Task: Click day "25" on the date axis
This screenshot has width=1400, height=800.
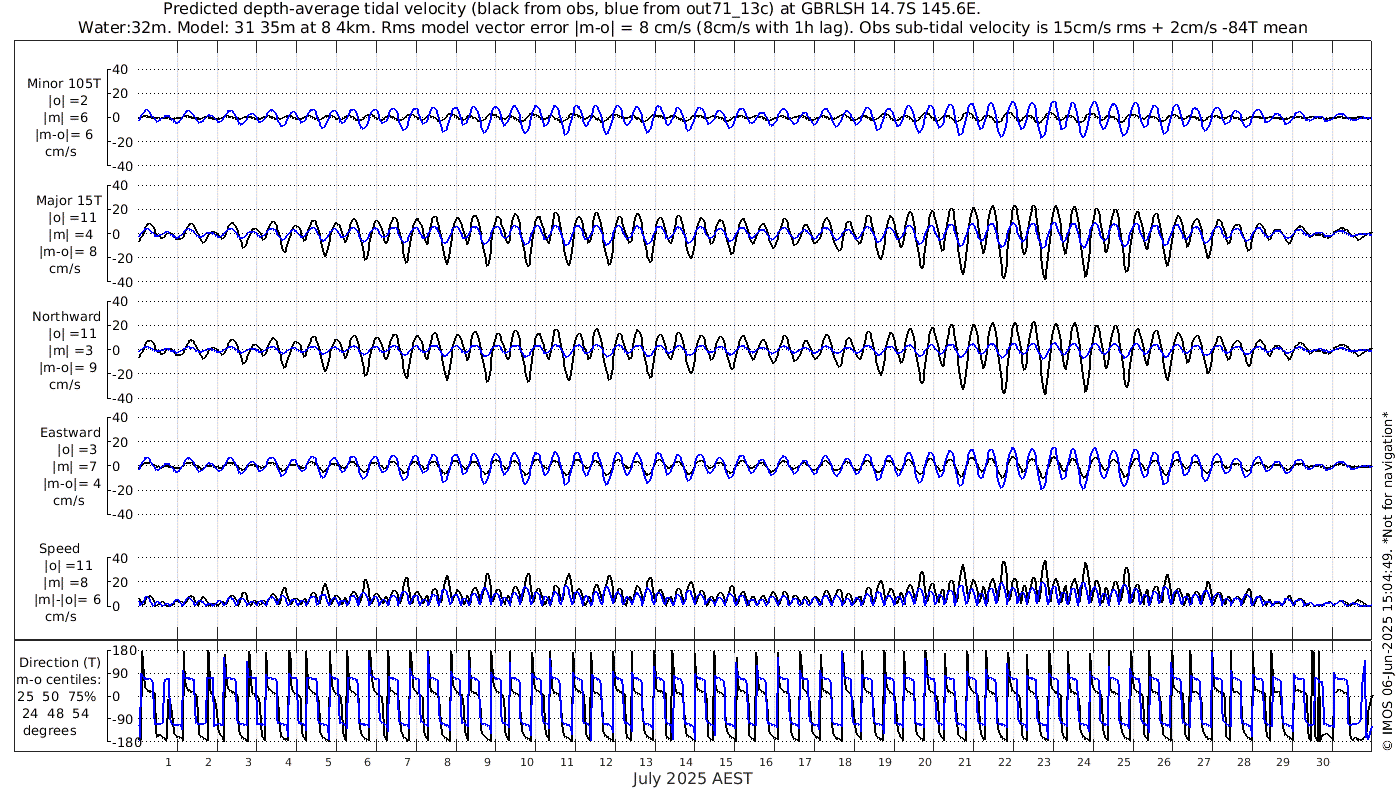Action: pyautogui.click(x=1124, y=762)
